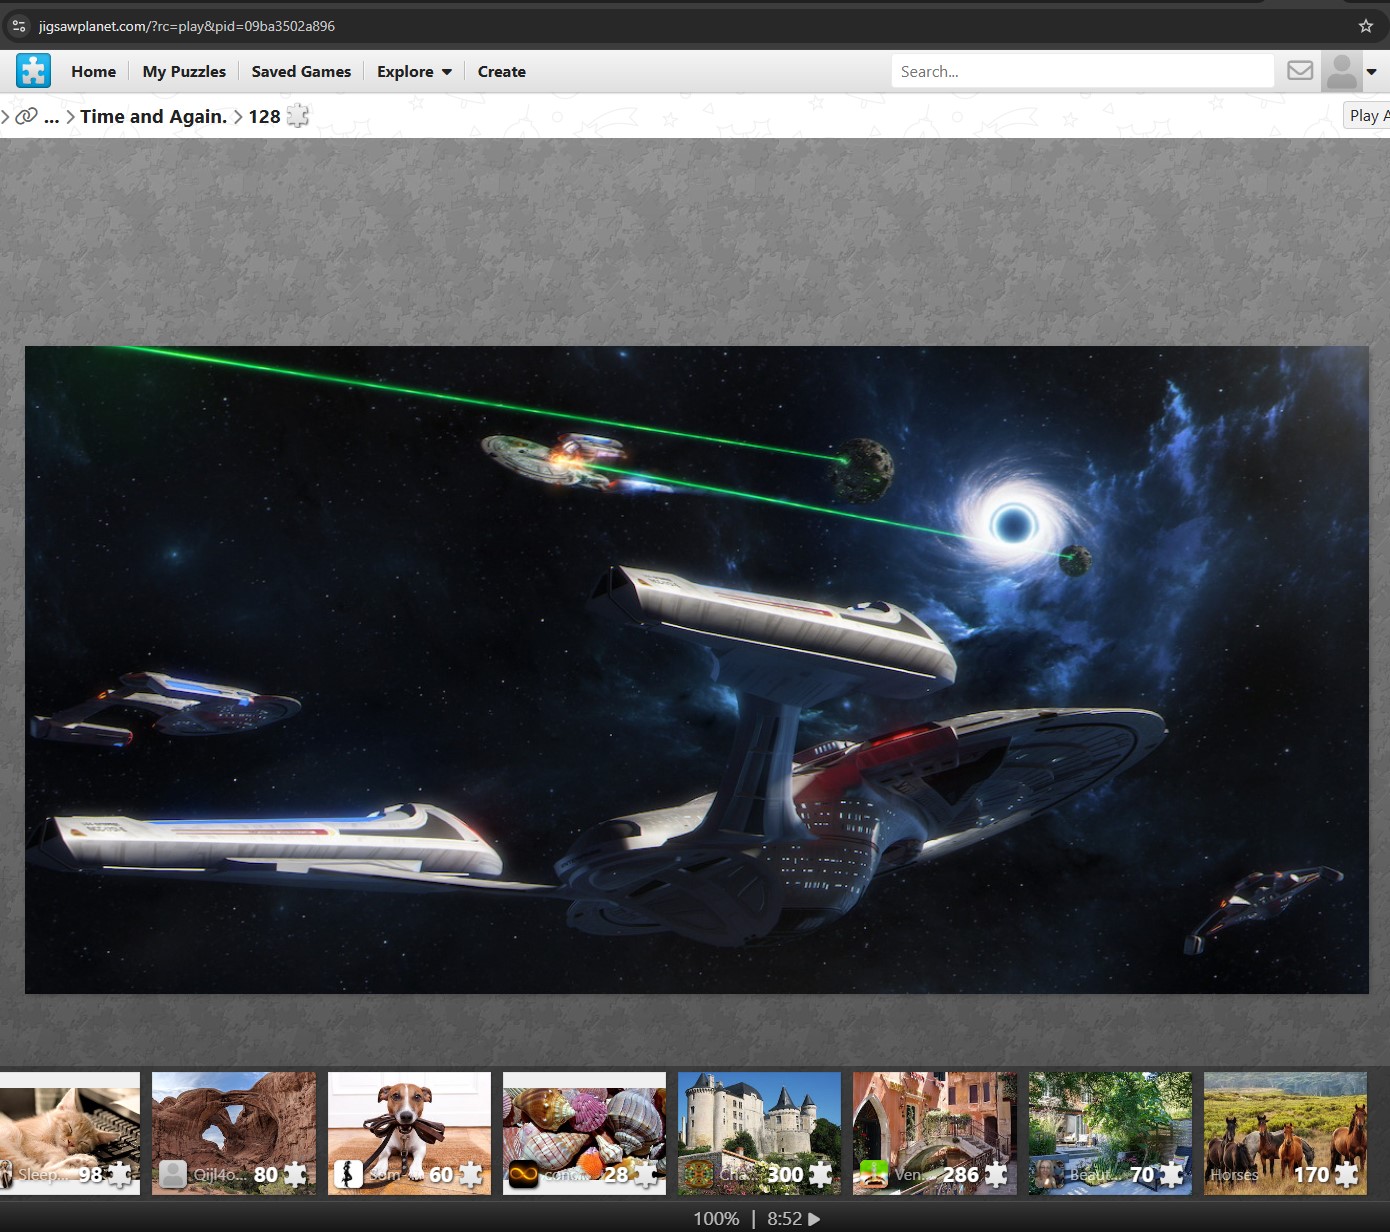Open the account dropdown arrow
Image resolution: width=1390 pixels, height=1232 pixels.
(x=1372, y=72)
